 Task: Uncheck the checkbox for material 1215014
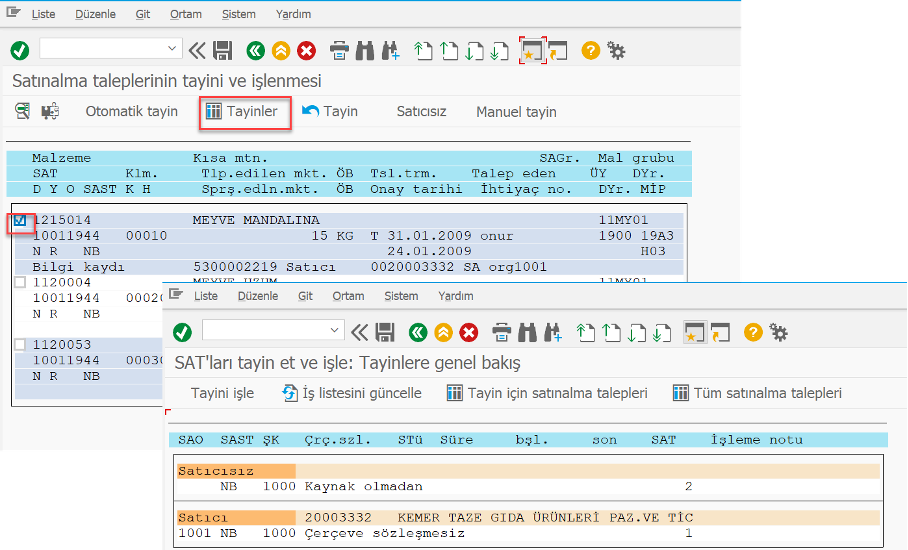point(20,221)
